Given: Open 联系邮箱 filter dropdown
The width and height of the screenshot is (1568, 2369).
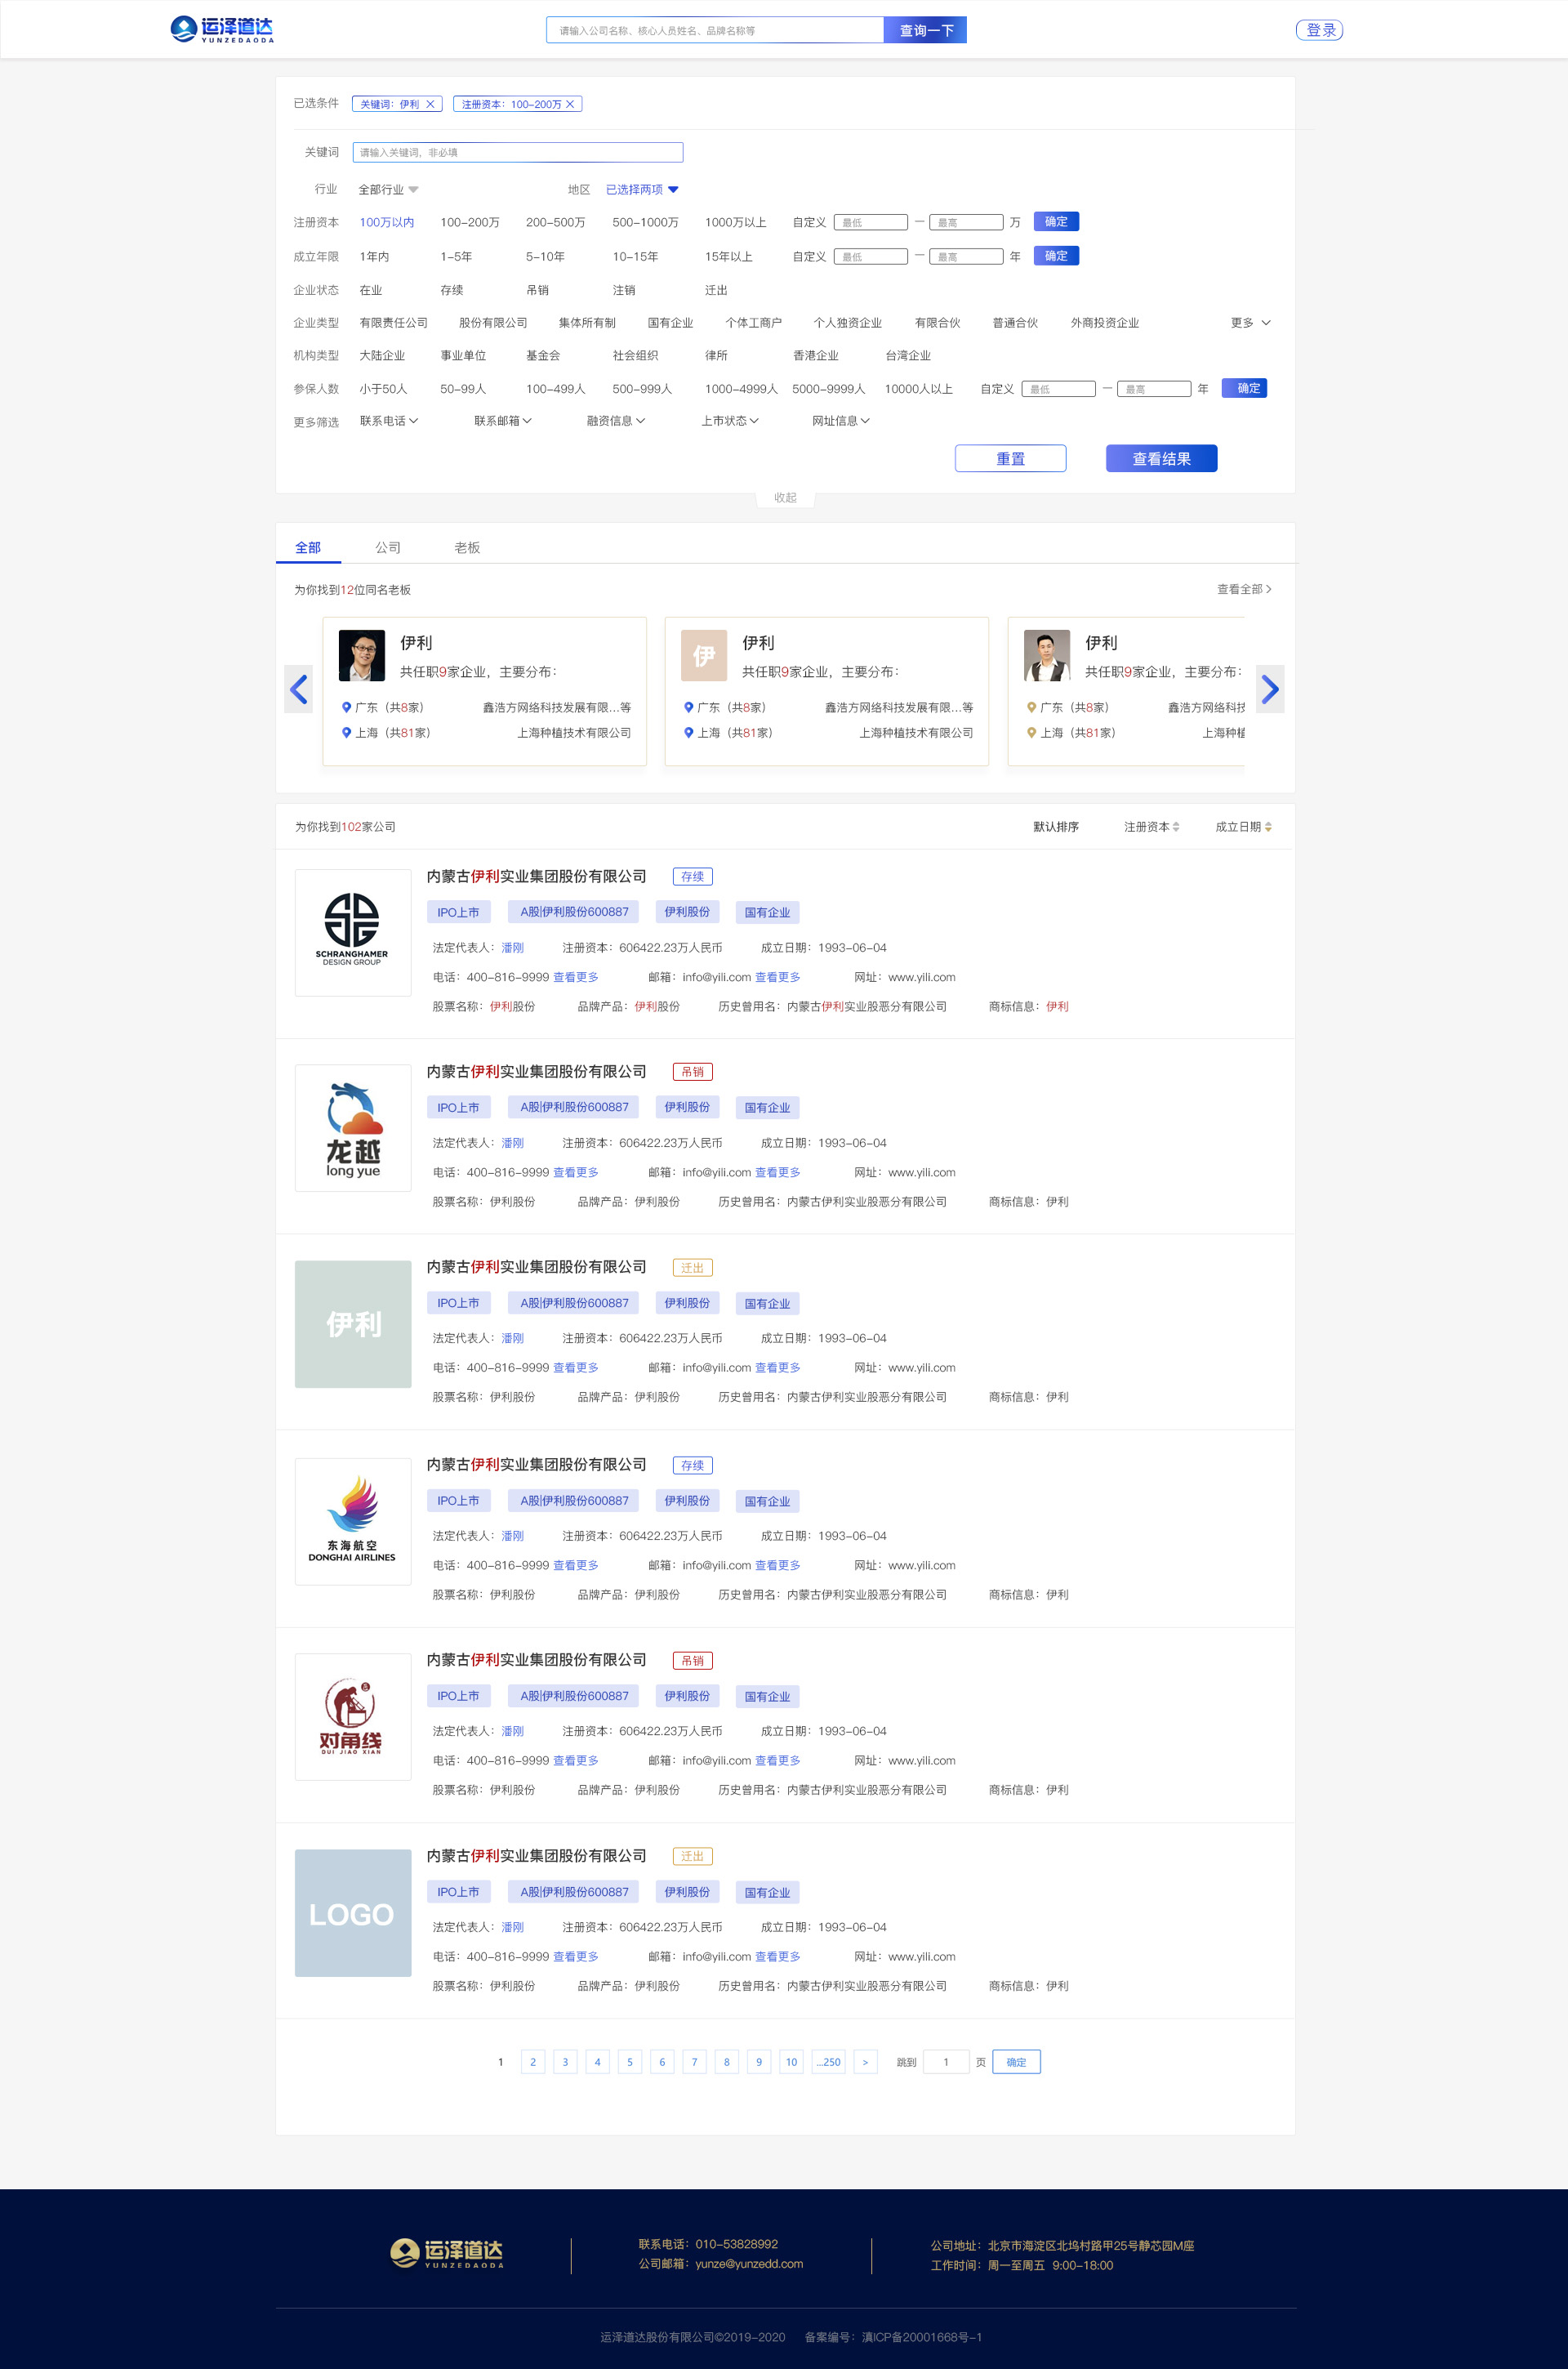Looking at the screenshot, I should tap(503, 421).
